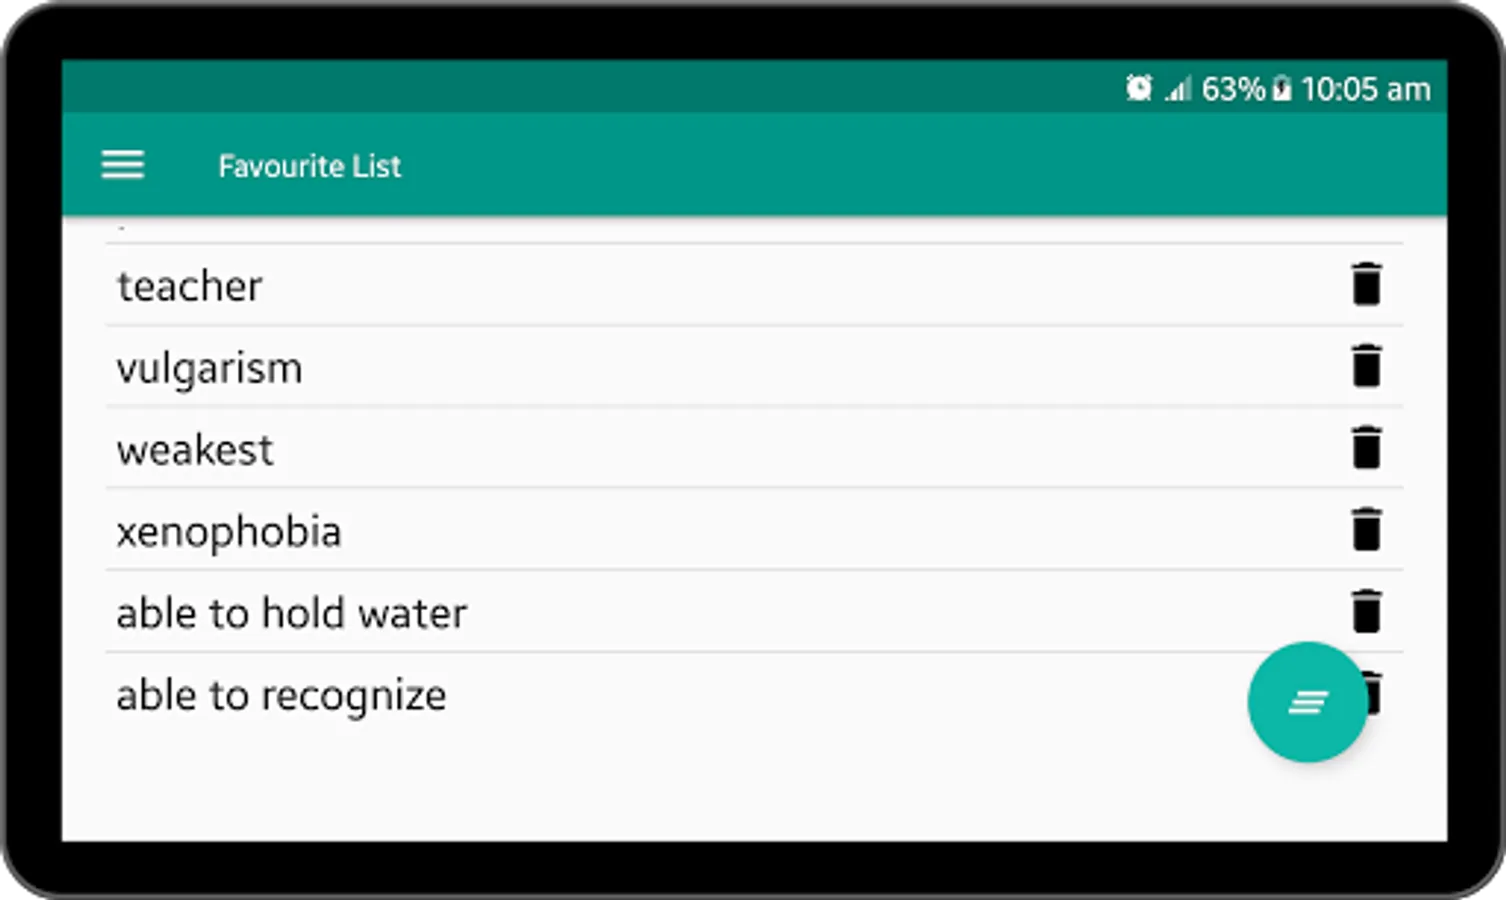Select the 'xenophobia' list entry
Screen dimensions: 1506x900
229,532
